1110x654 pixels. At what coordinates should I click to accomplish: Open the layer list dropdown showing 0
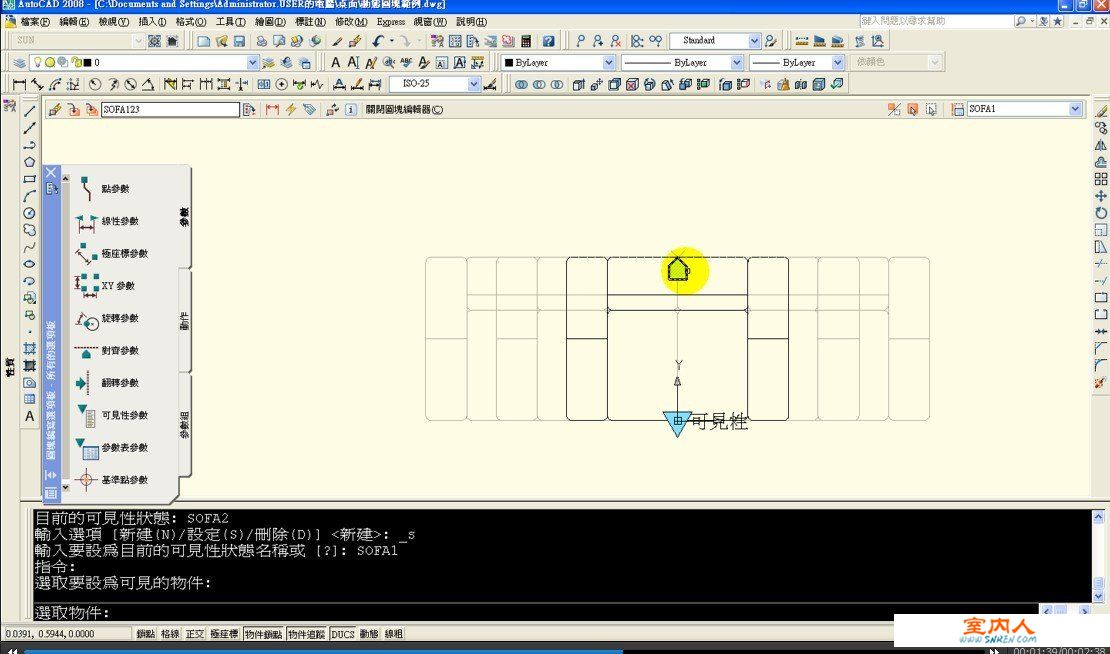253,62
